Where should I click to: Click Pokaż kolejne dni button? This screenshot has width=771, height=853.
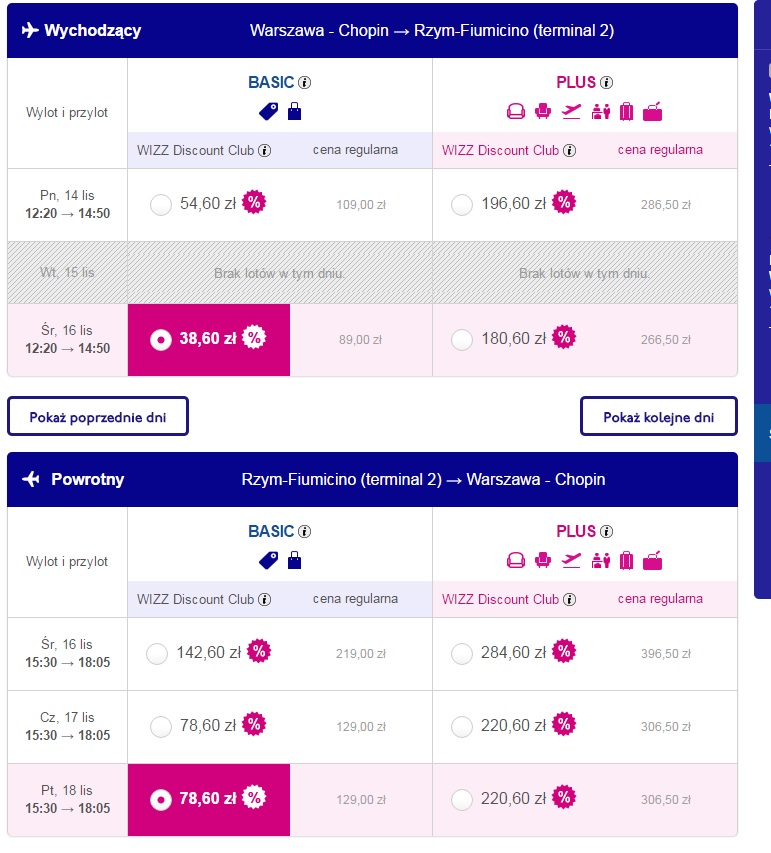tap(658, 417)
